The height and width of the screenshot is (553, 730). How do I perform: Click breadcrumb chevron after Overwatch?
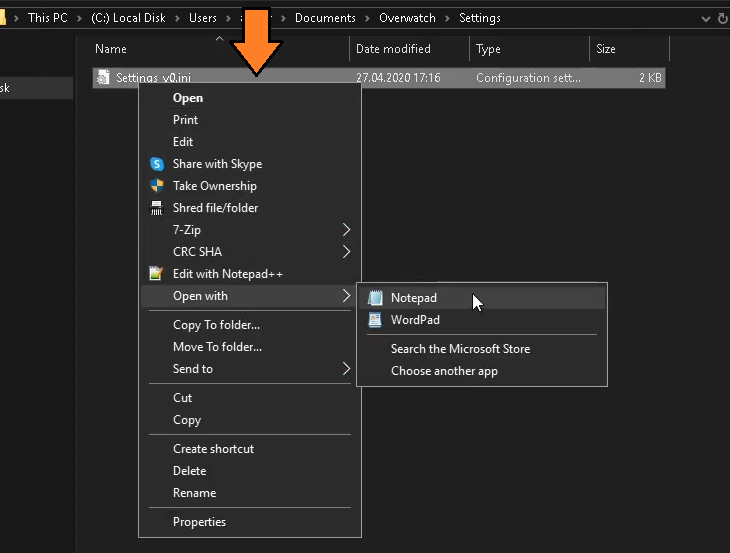447,18
